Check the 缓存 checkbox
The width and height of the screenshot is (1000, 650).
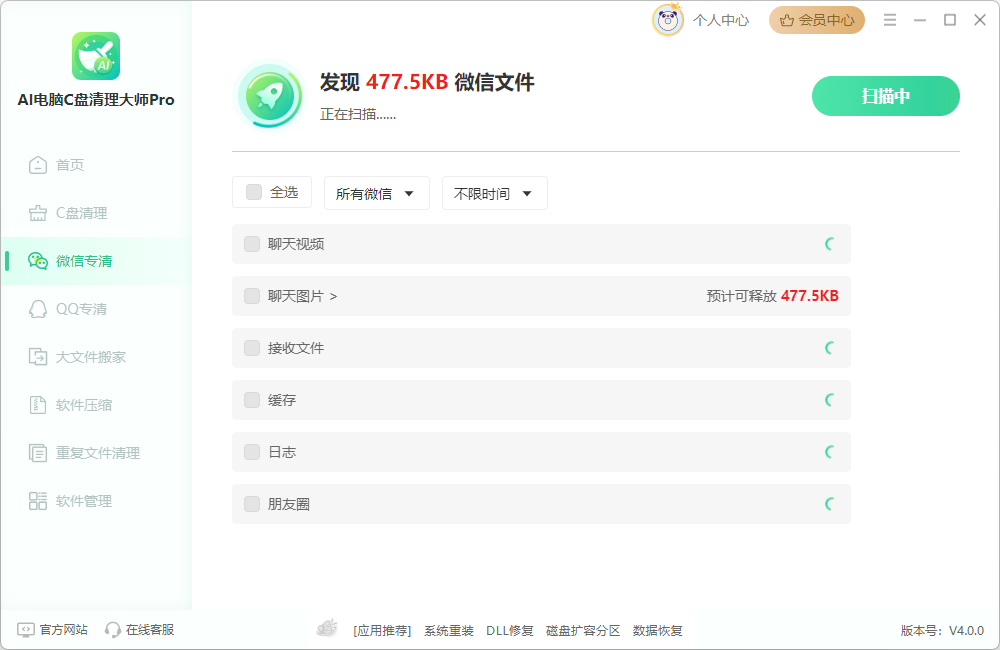252,400
